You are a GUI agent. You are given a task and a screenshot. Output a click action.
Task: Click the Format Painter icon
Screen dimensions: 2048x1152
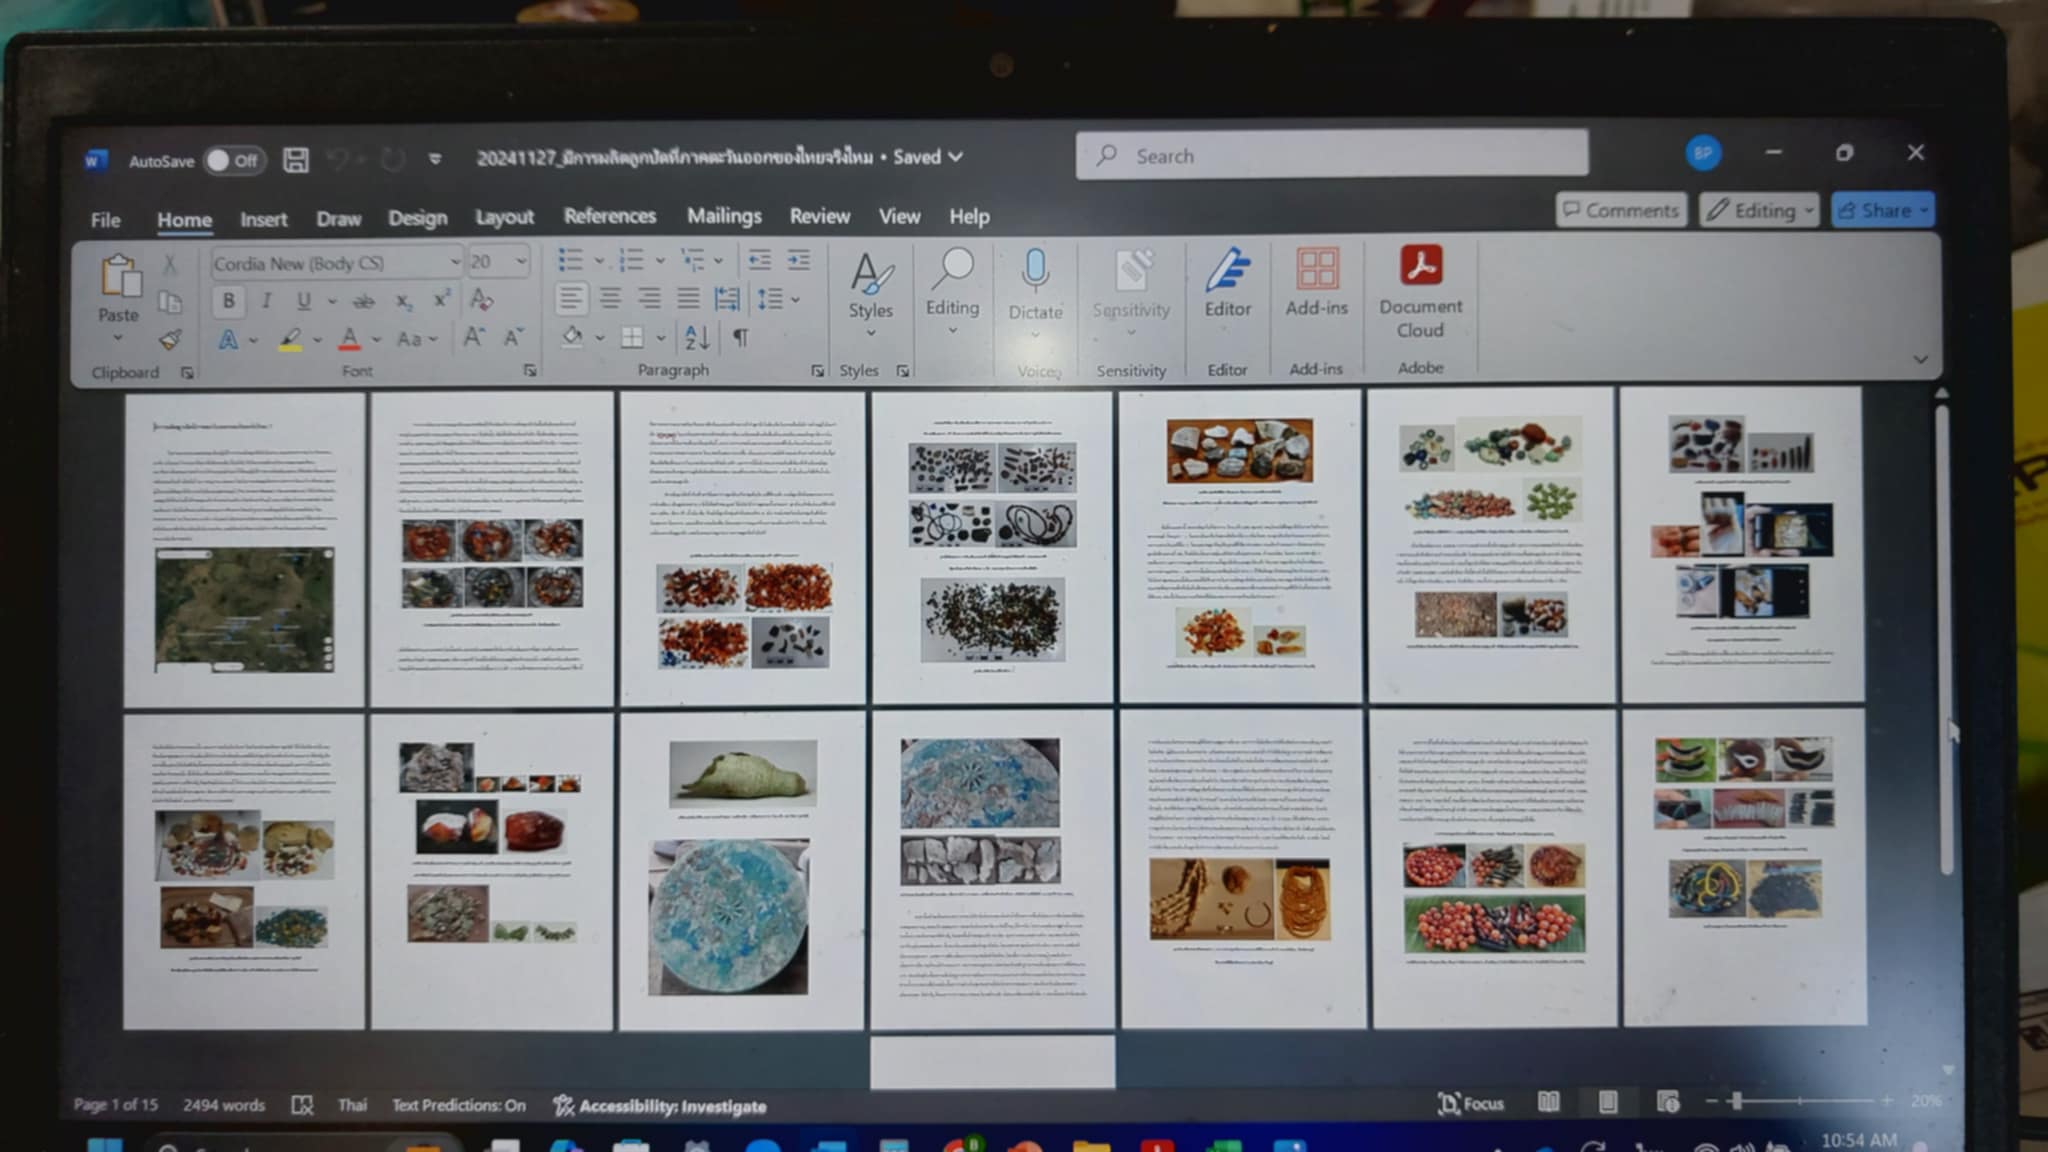pos(170,340)
